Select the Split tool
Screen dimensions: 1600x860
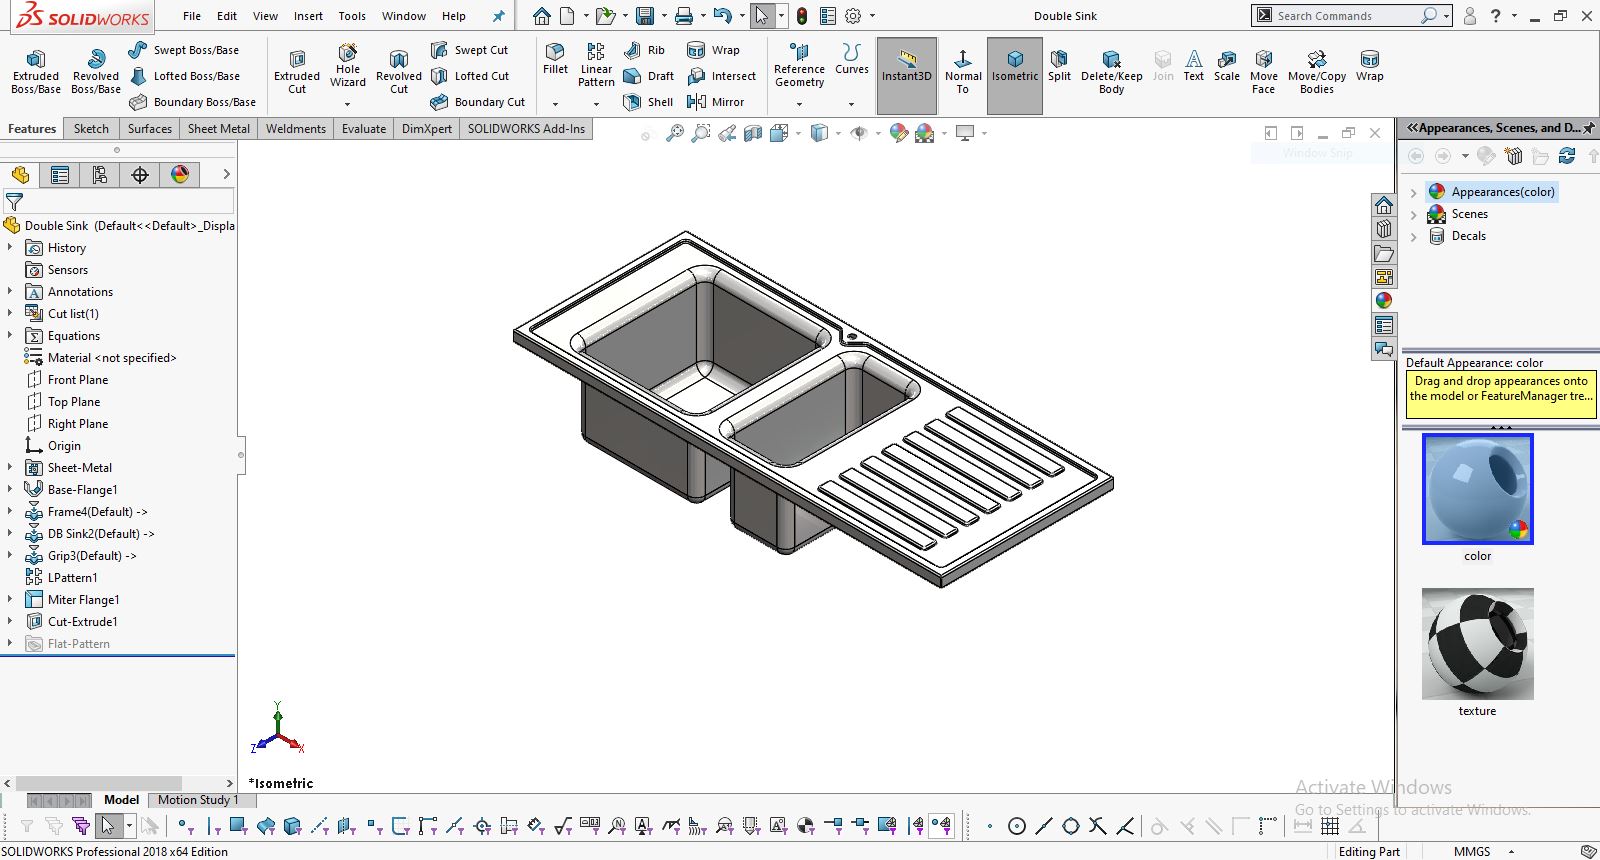tap(1059, 64)
